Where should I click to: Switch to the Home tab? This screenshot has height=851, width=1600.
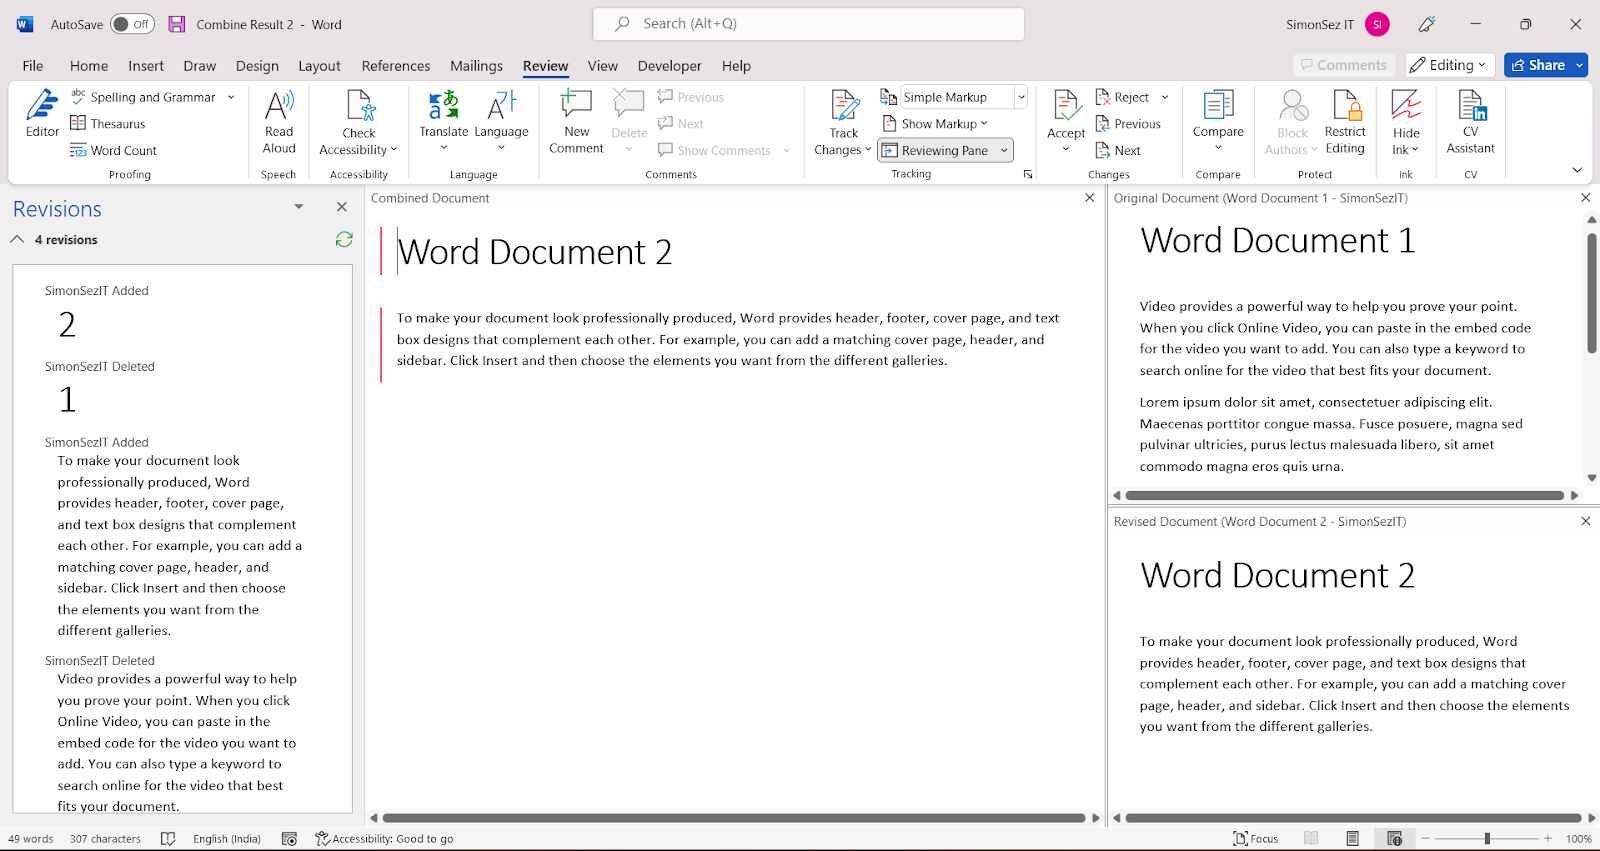[x=89, y=65]
